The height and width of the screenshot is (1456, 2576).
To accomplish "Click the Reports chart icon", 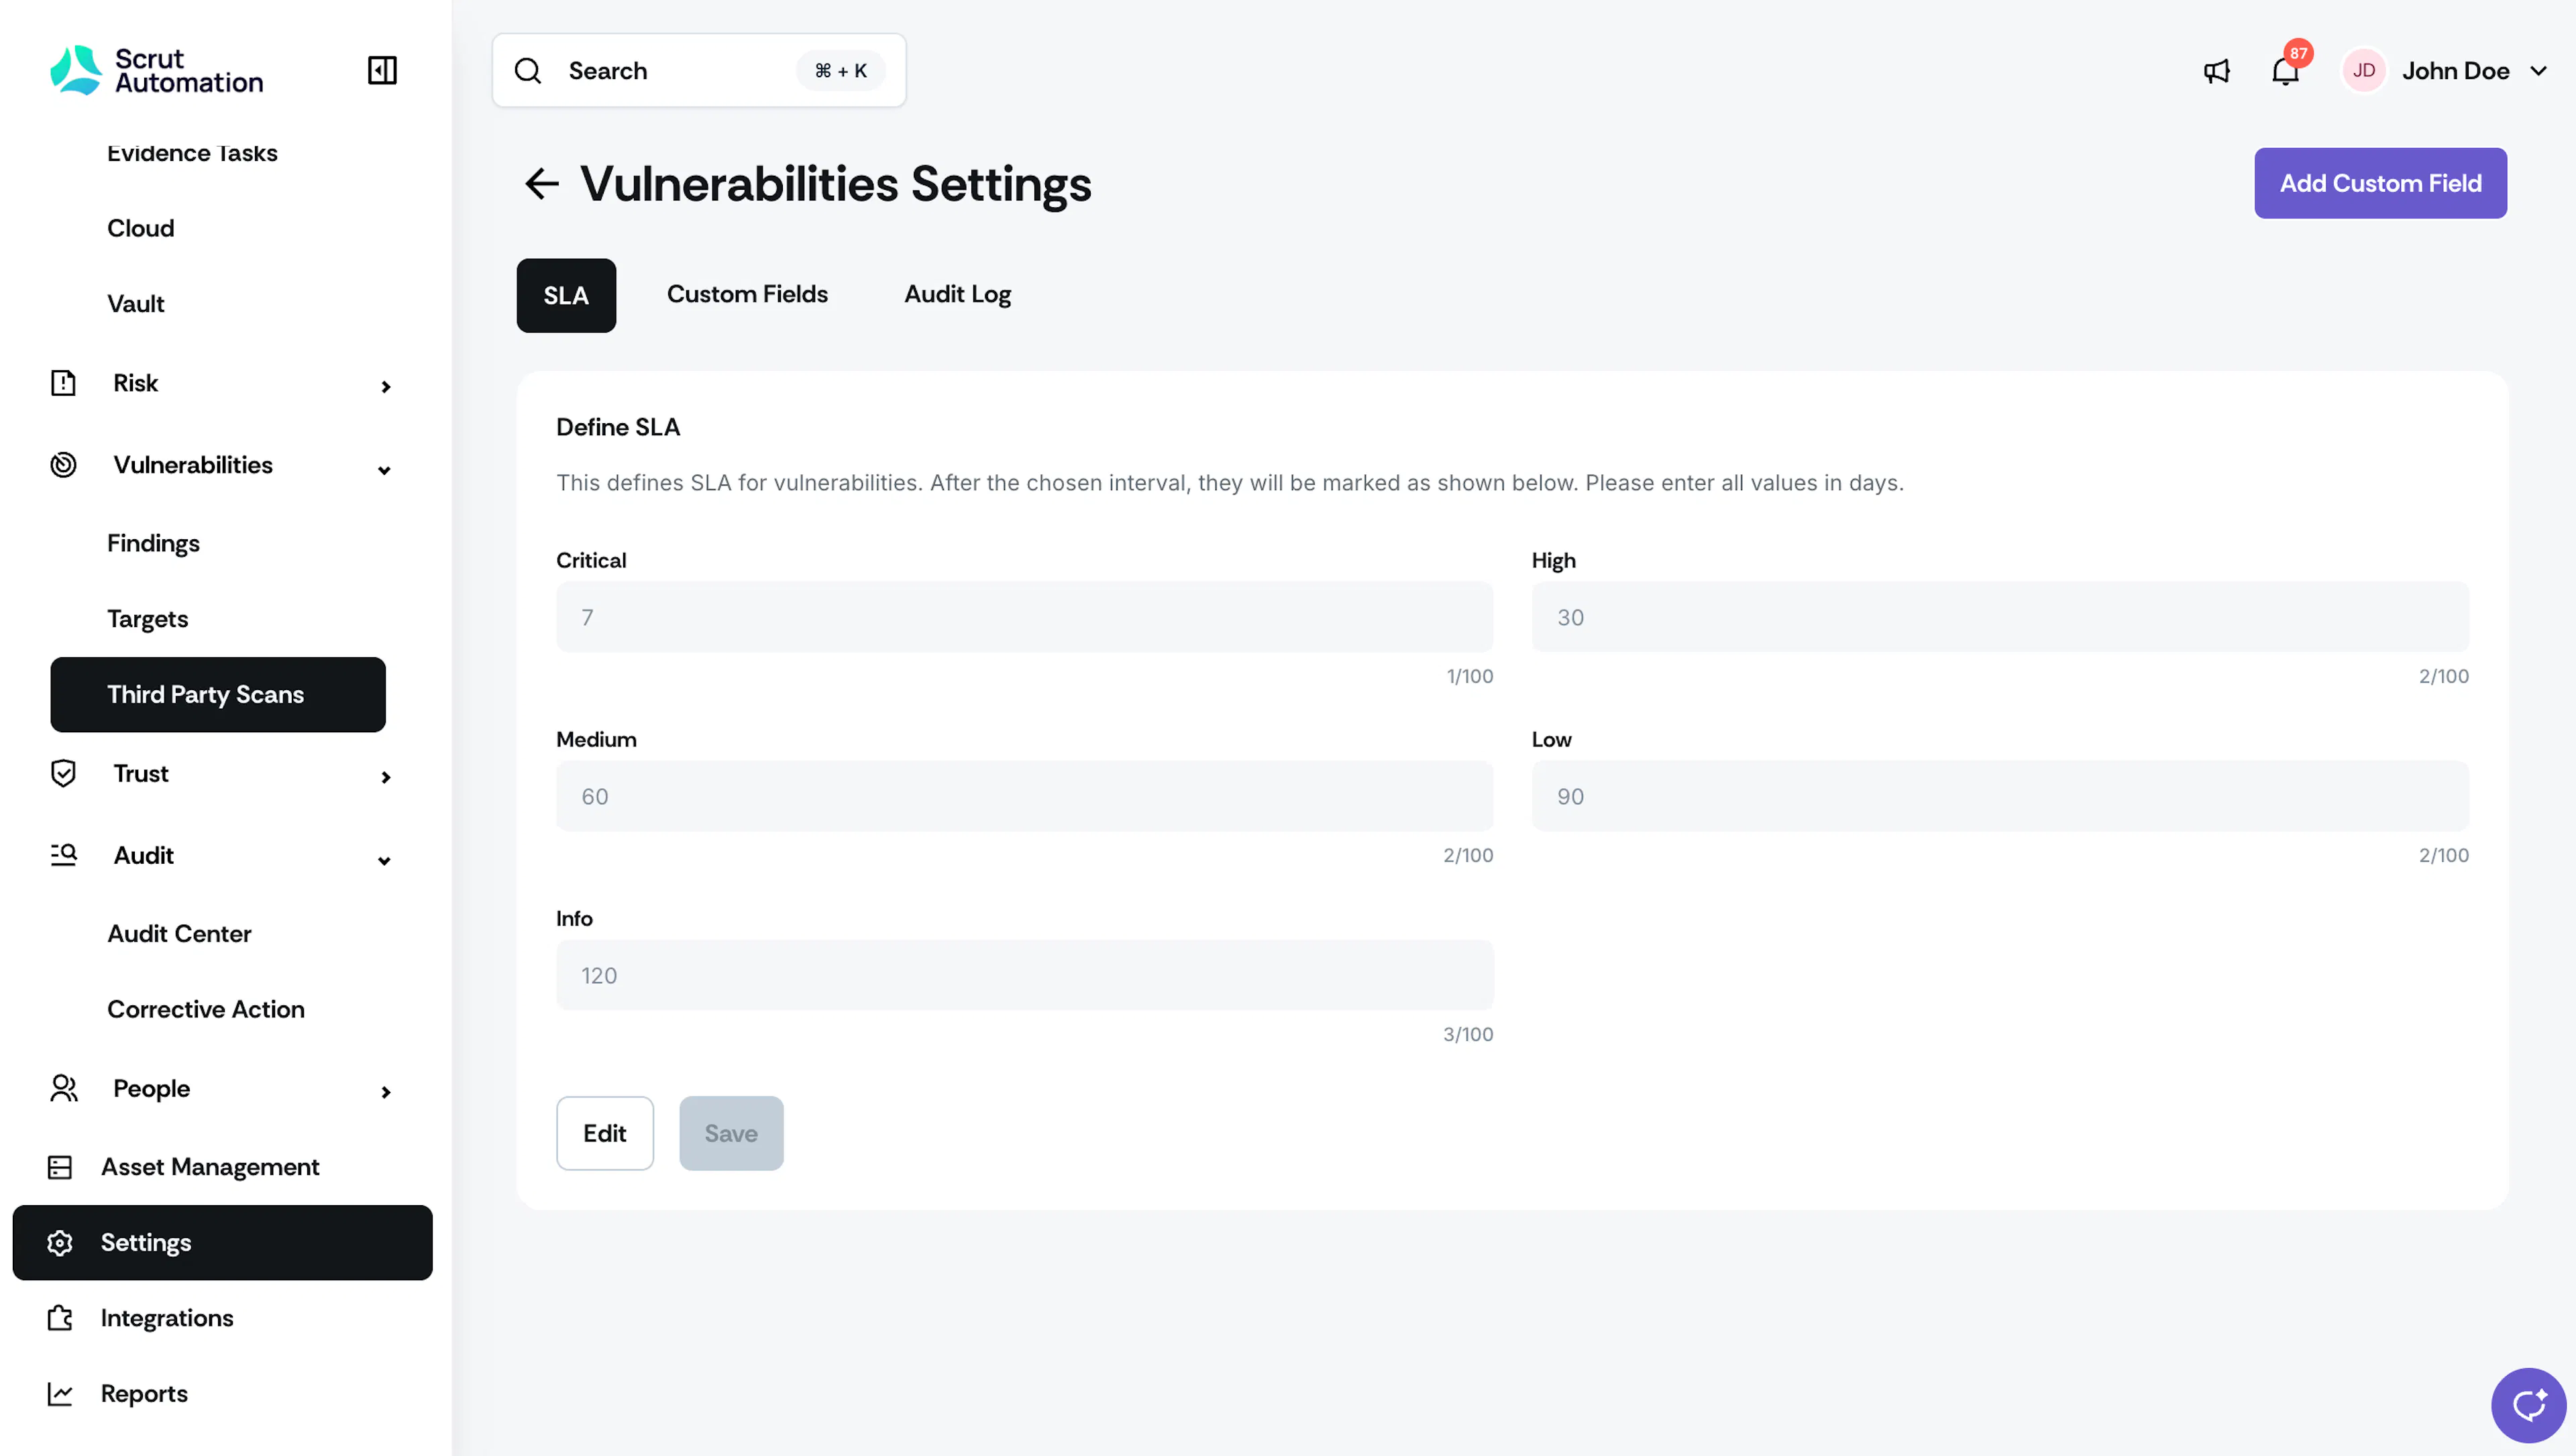I will tap(60, 1394).
